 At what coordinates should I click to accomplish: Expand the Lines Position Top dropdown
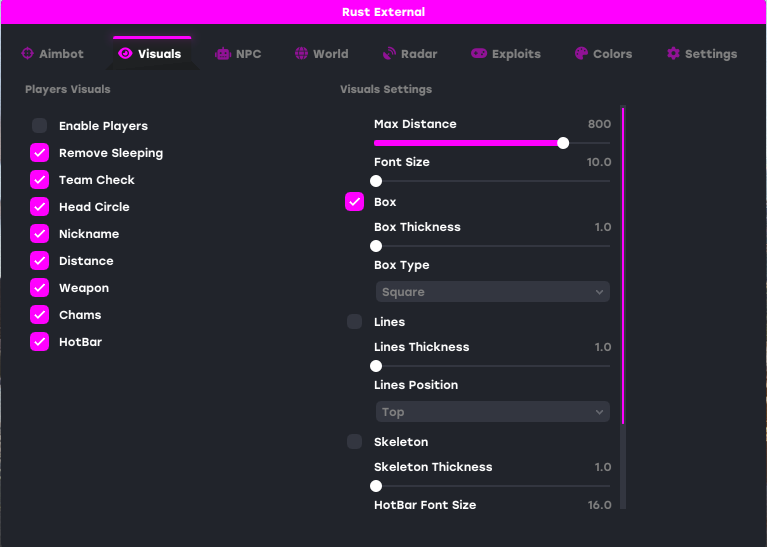pyautogui.click(x=493, y=412)
